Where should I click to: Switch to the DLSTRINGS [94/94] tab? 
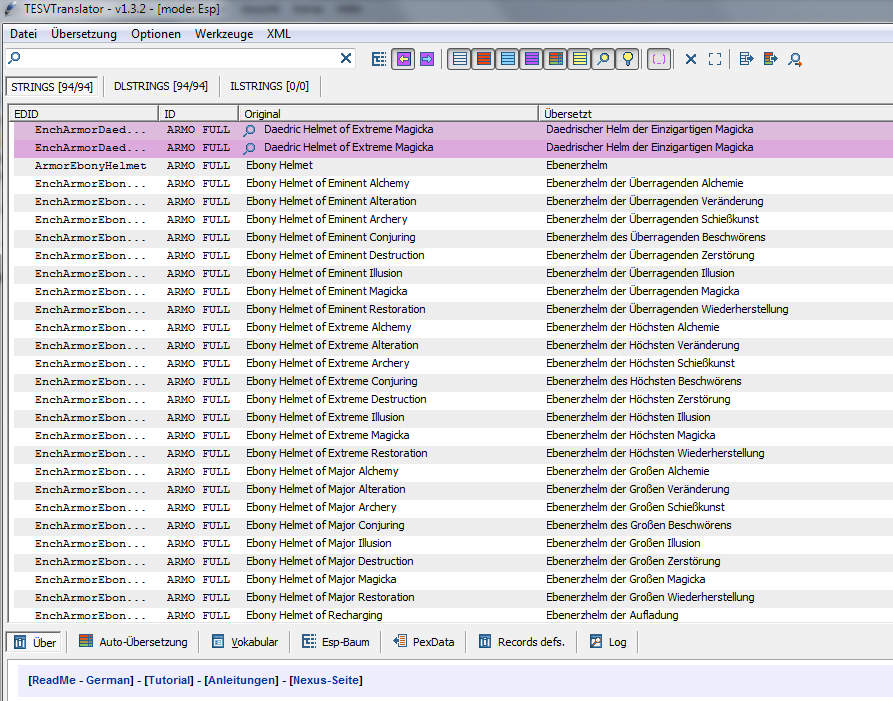point(160,86)
